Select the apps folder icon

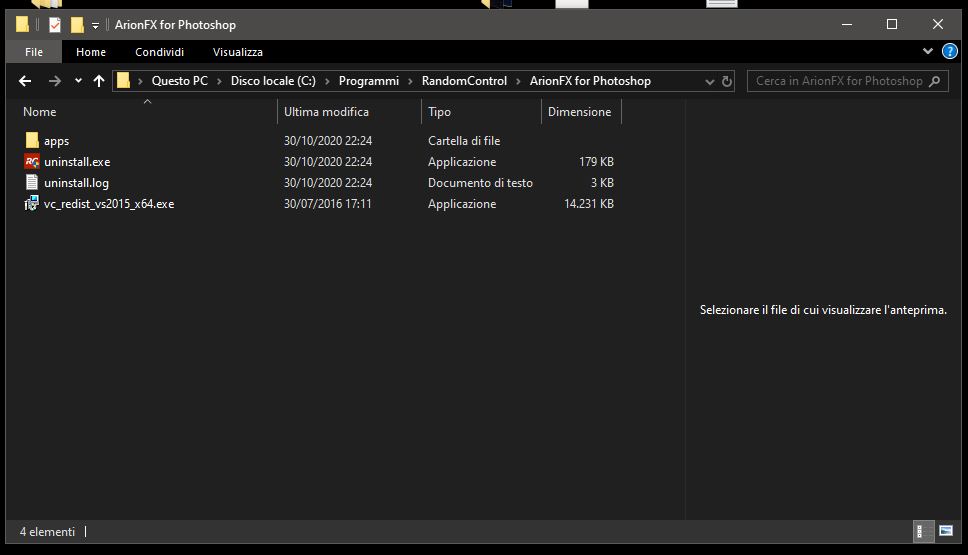pyautogui.click(x=32, y=140)
